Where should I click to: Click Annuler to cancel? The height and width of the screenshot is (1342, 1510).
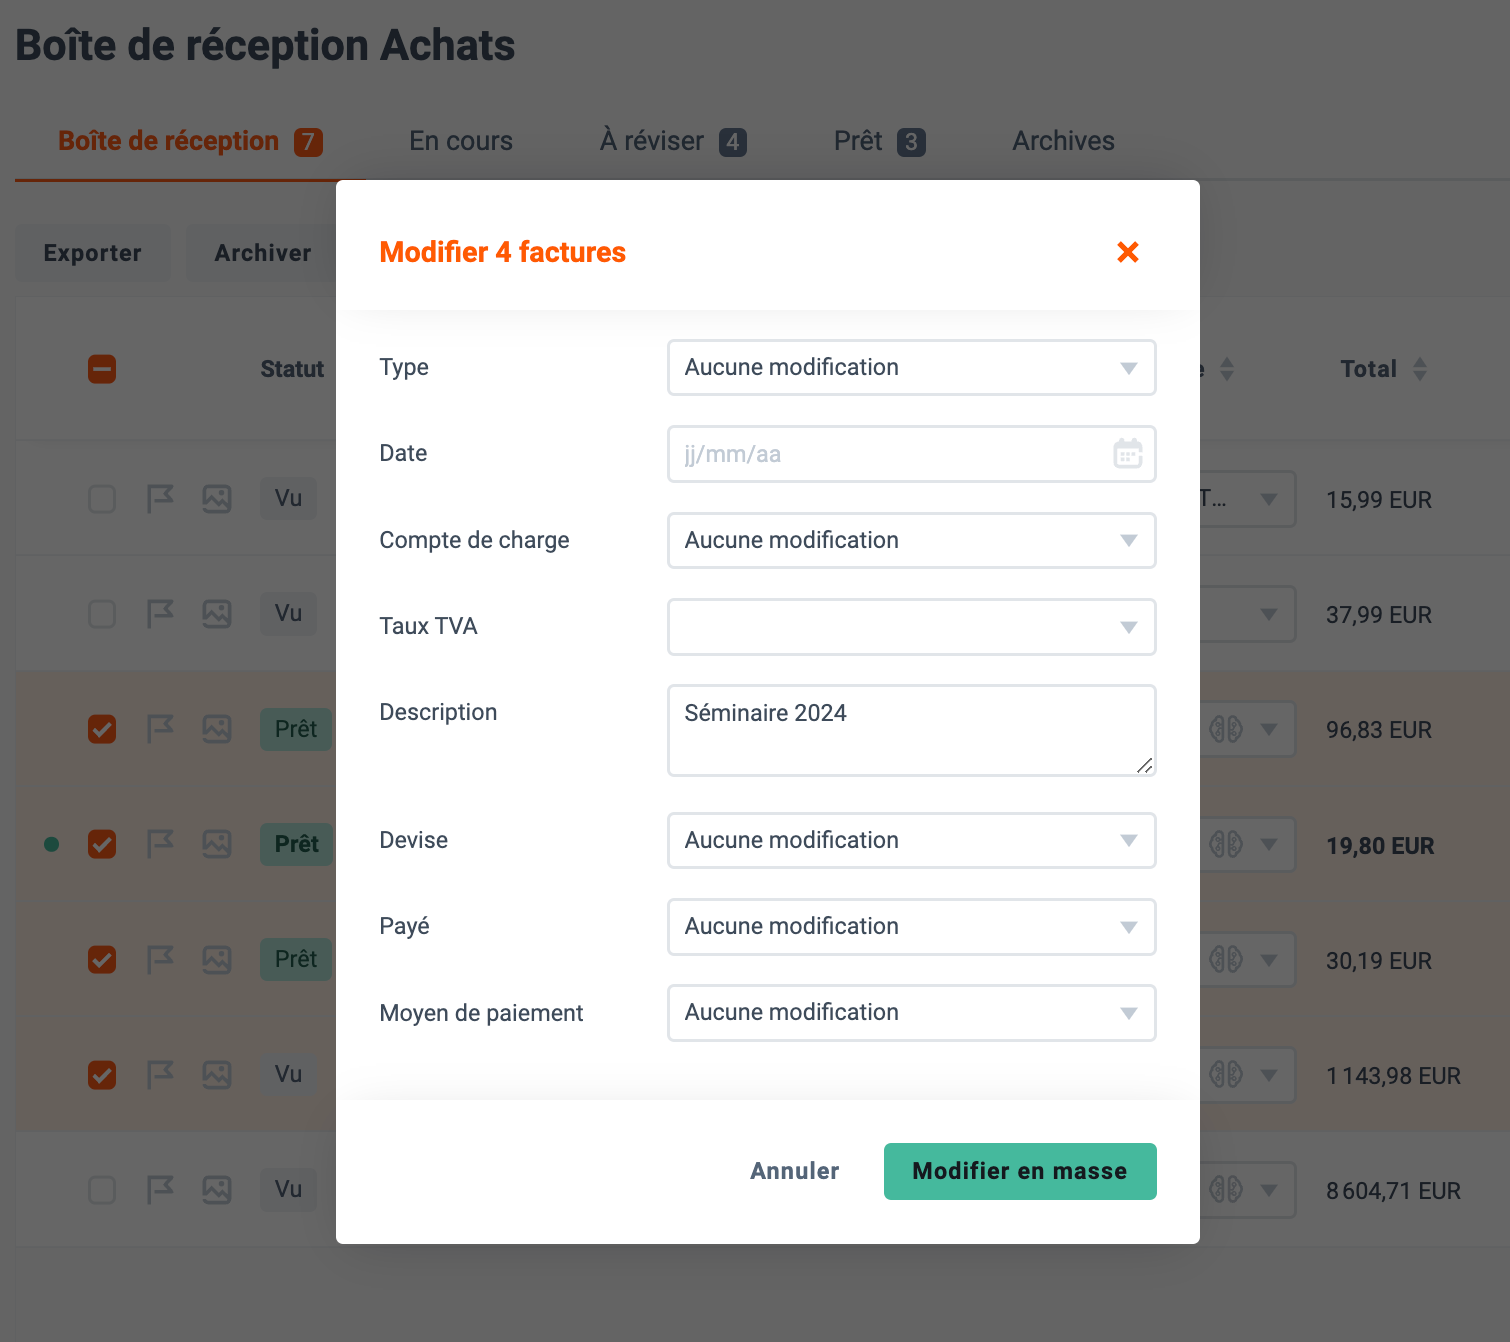coord(795,1171)
